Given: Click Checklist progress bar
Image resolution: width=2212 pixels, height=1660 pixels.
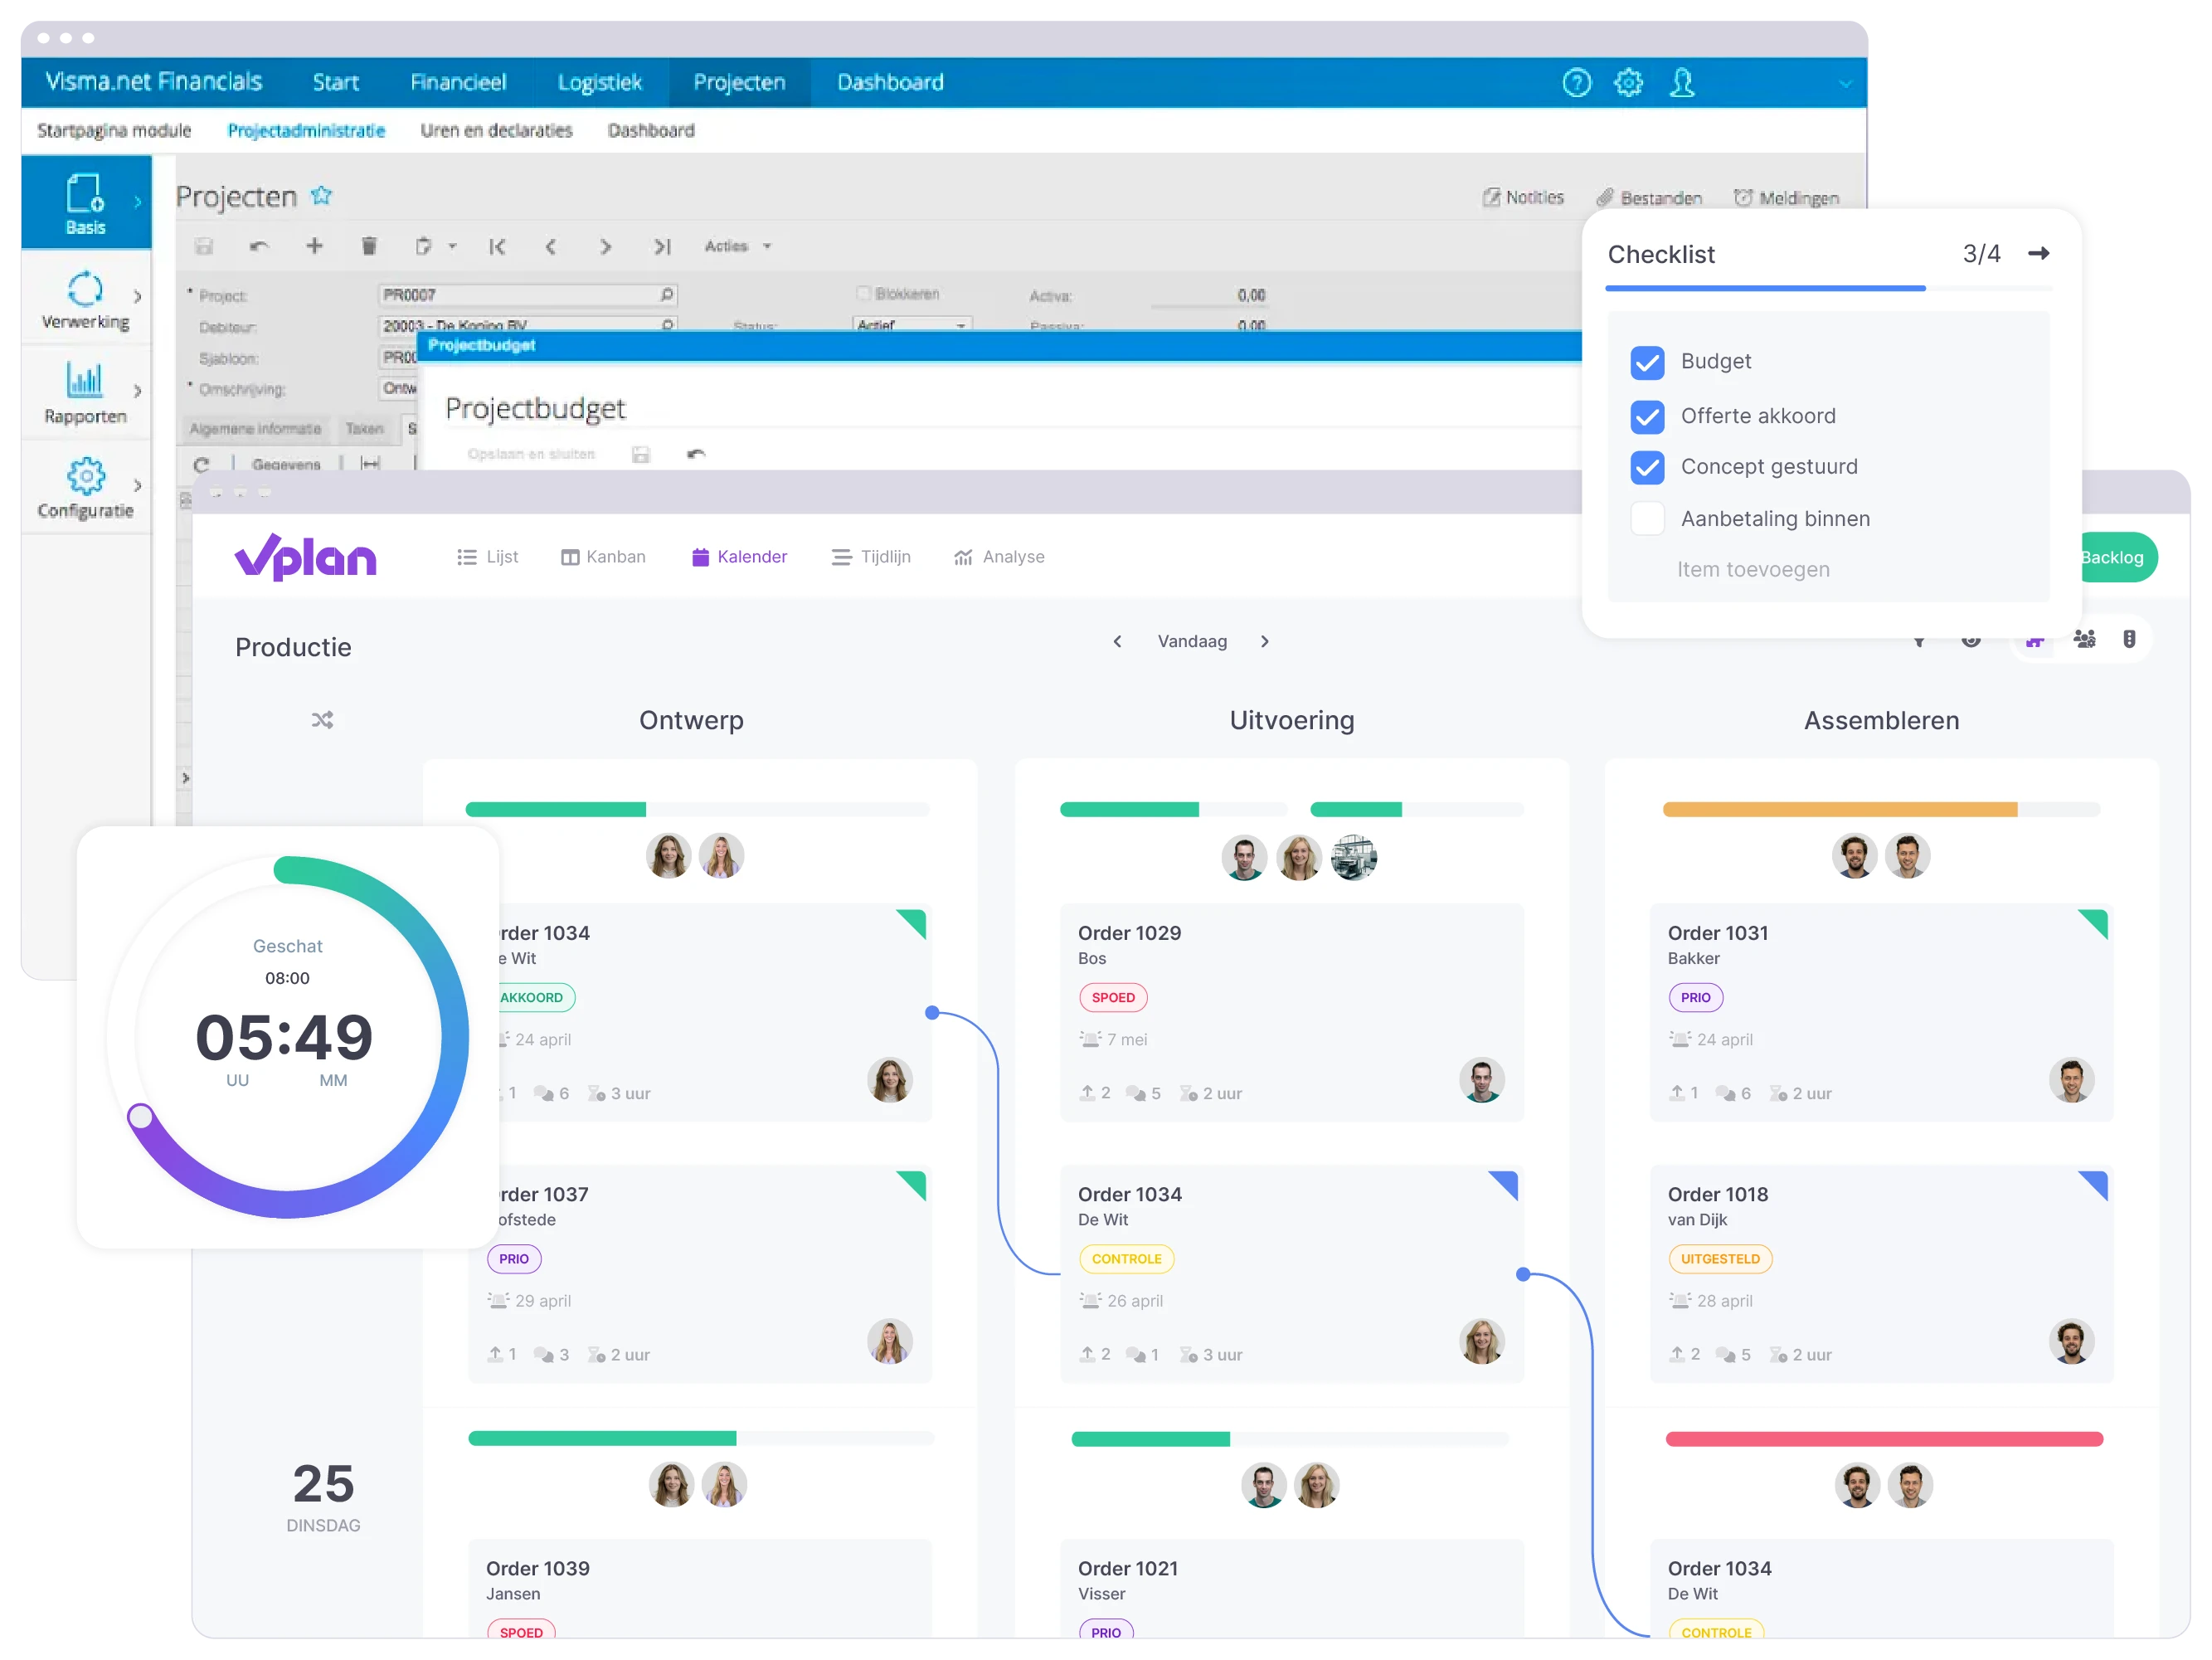Looking at the screenshot, I should click(x=1828, y=288).
